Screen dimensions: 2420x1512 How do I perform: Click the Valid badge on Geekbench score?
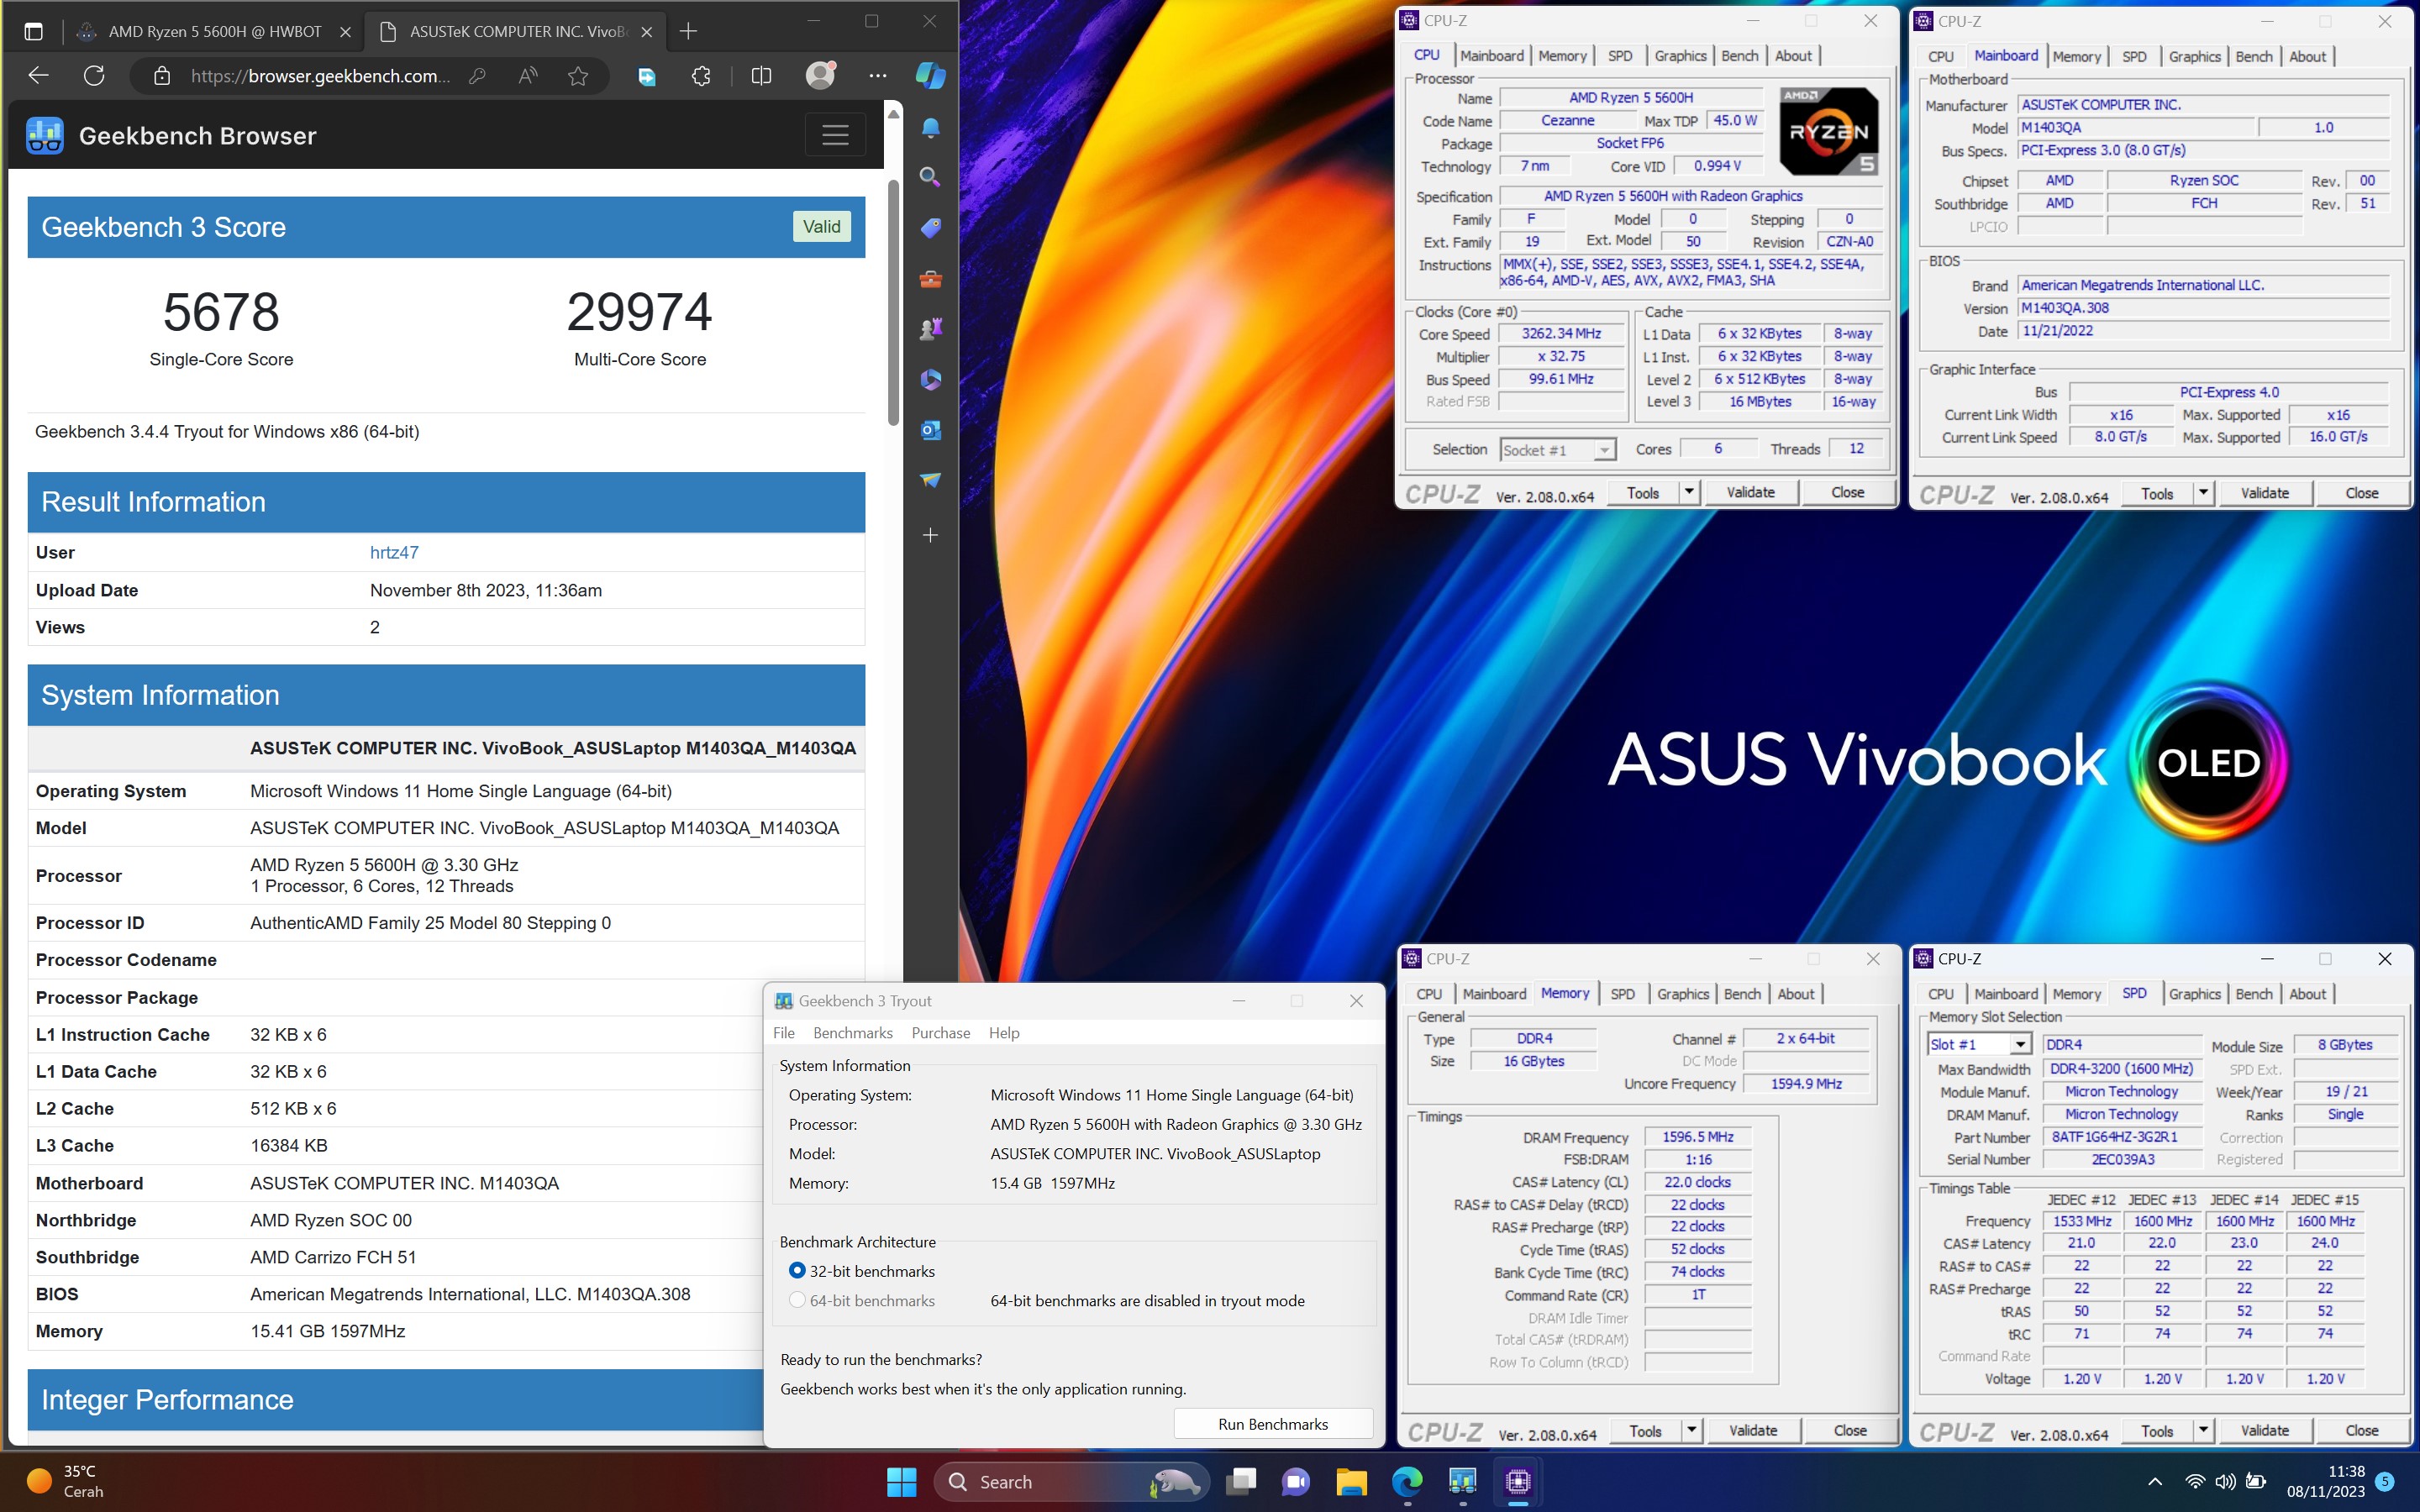pos(821,227)
